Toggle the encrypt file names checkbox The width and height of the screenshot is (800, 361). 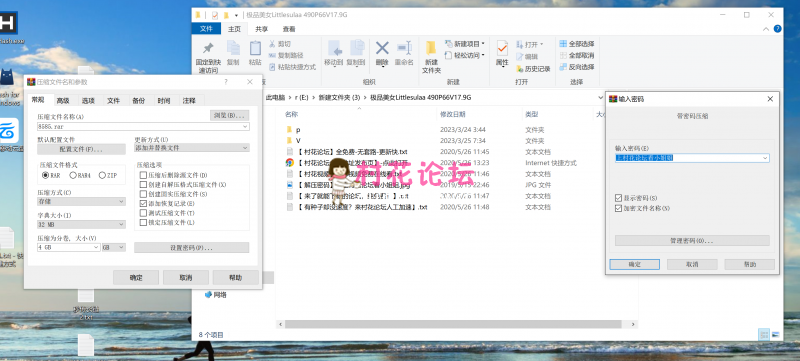click(619, 208)
